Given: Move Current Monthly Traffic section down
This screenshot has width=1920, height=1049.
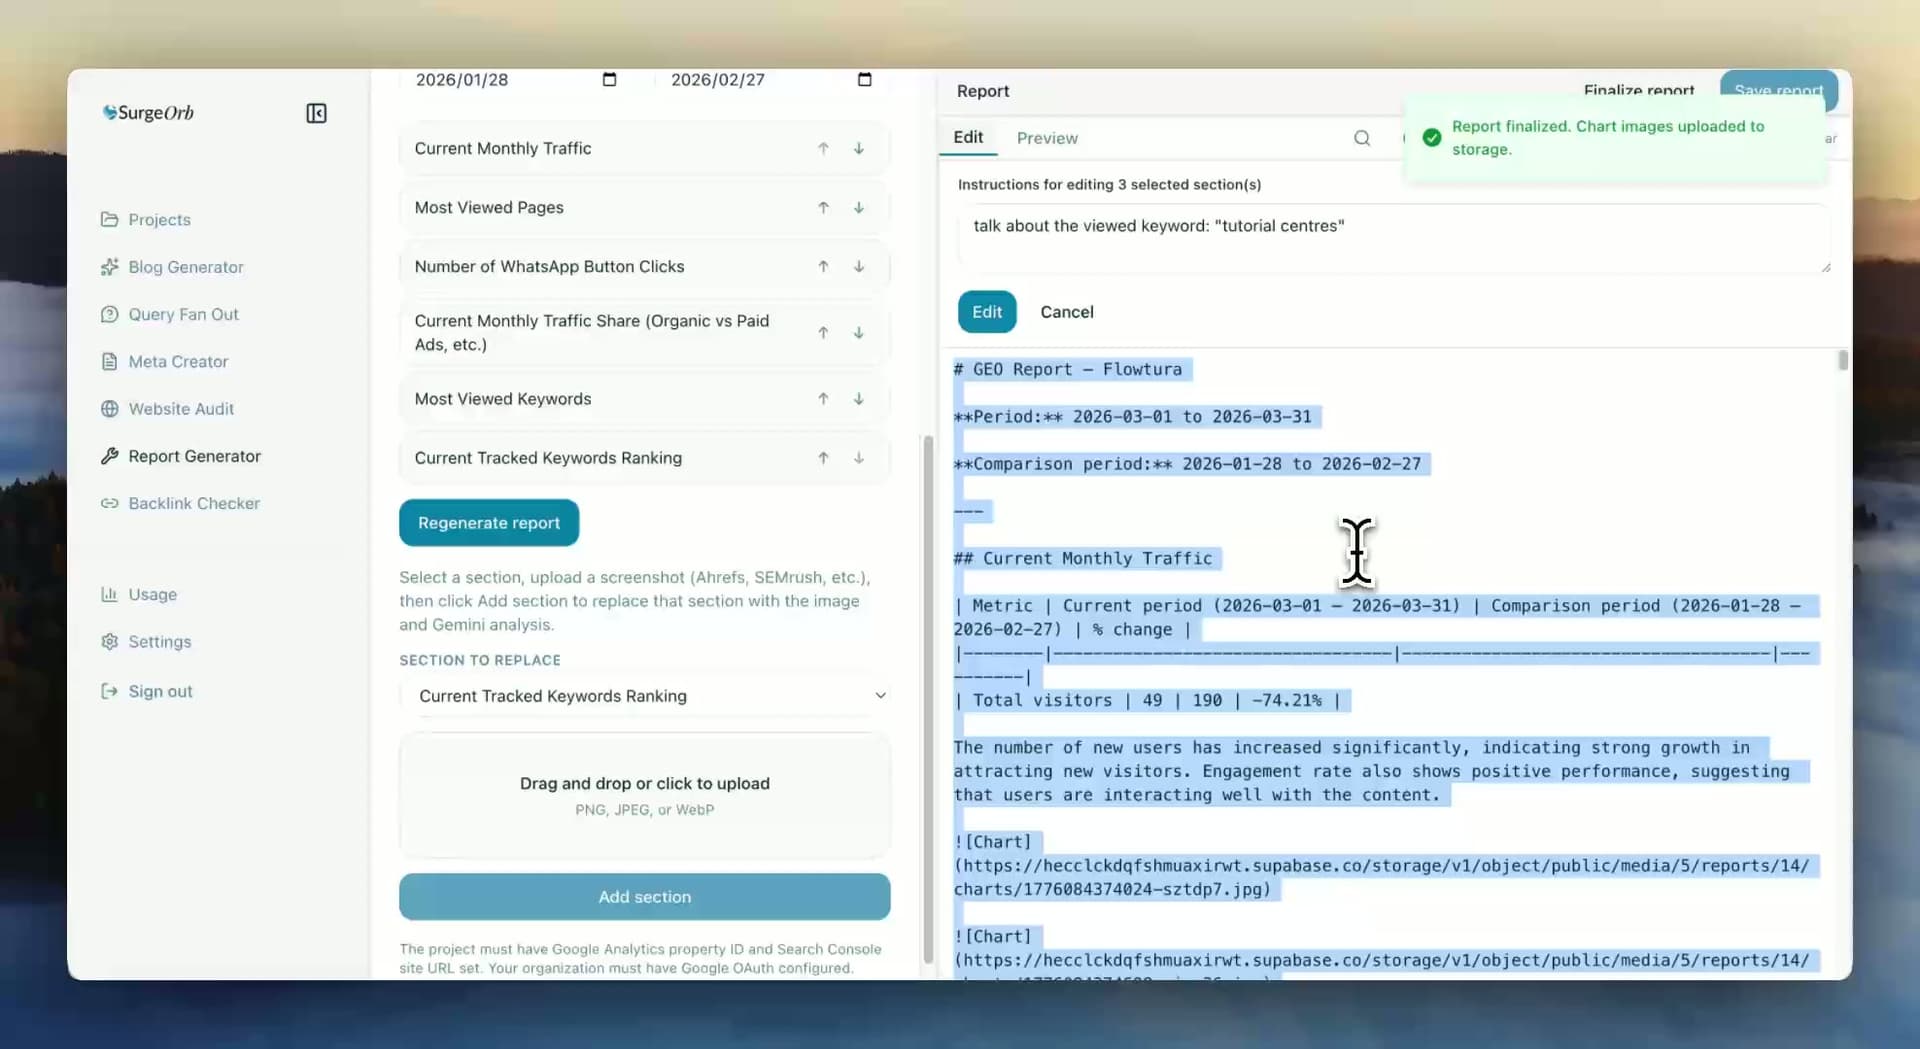Looking at the screenshot, I should (858, 149).
